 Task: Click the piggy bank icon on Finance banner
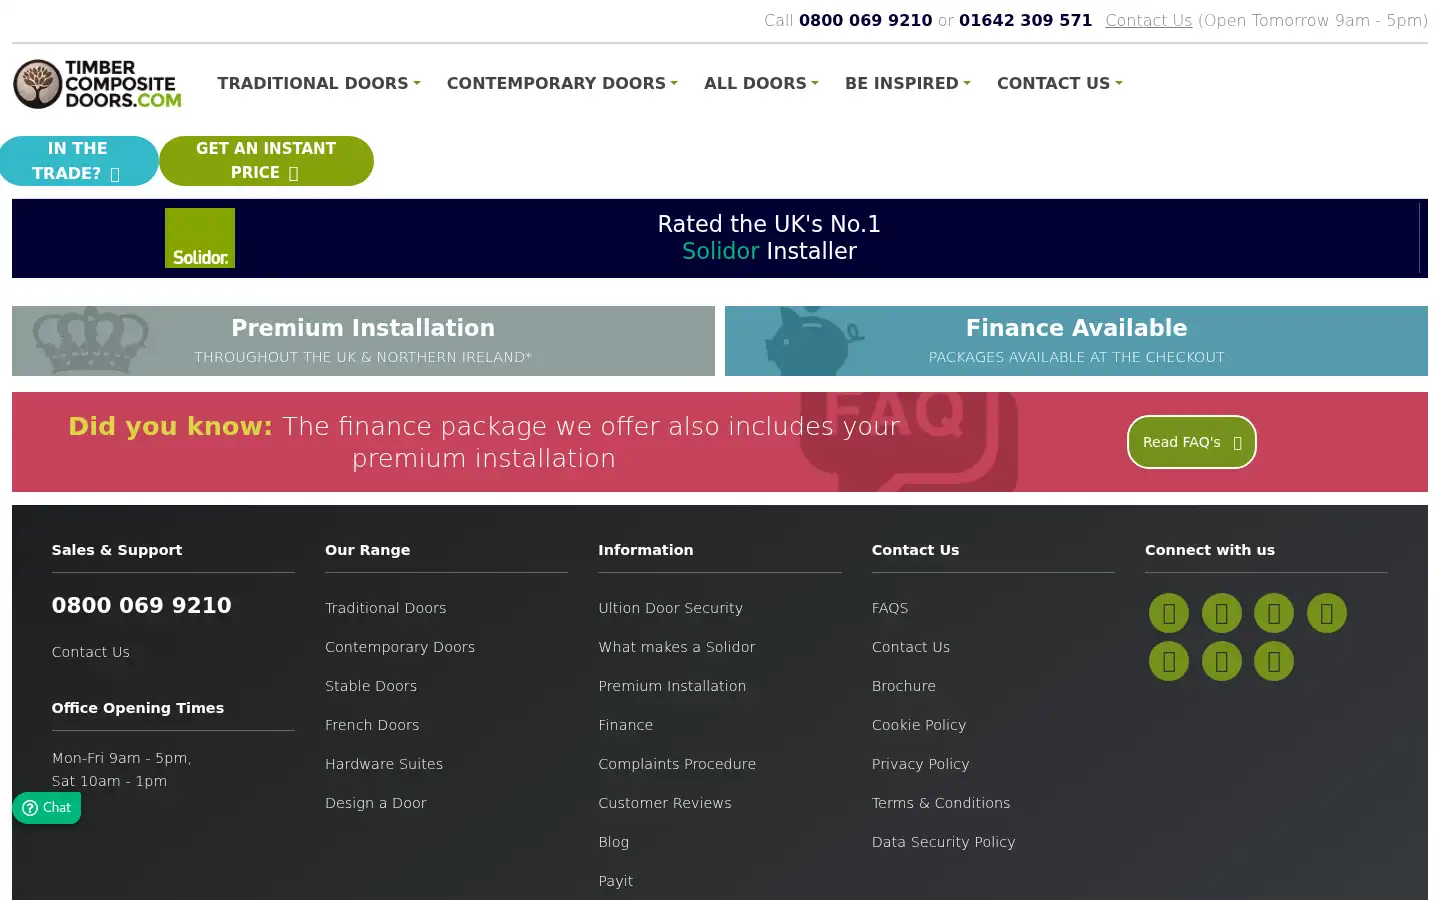point(814,341)
